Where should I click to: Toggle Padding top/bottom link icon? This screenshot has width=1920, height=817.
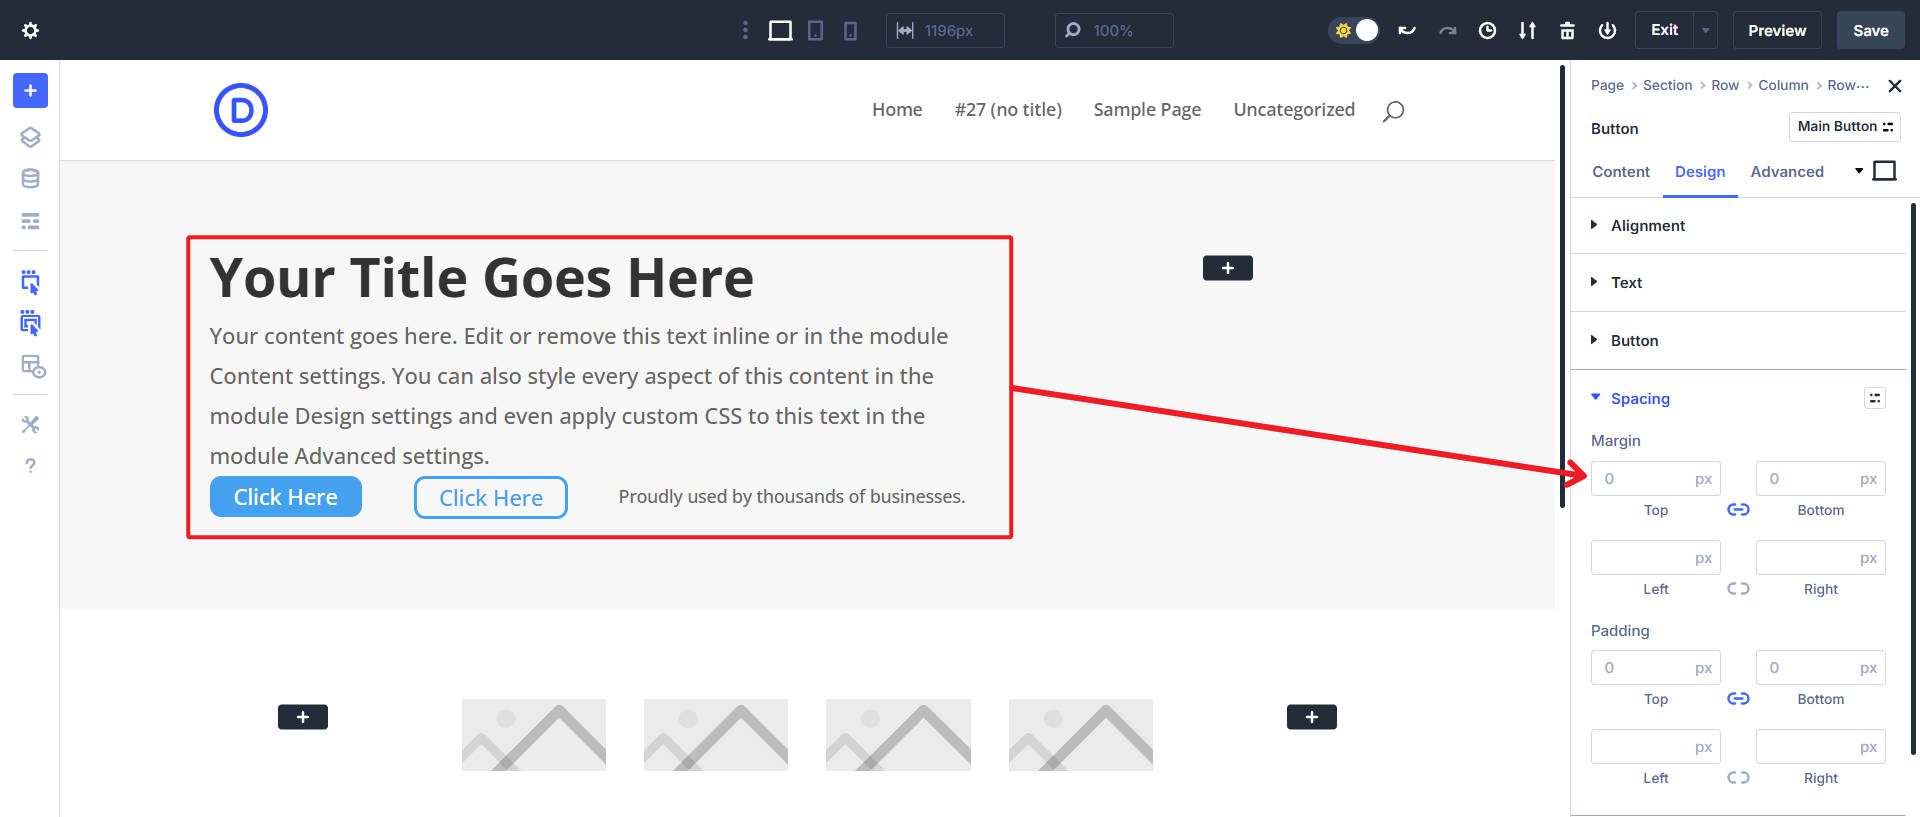(1738, 699)
